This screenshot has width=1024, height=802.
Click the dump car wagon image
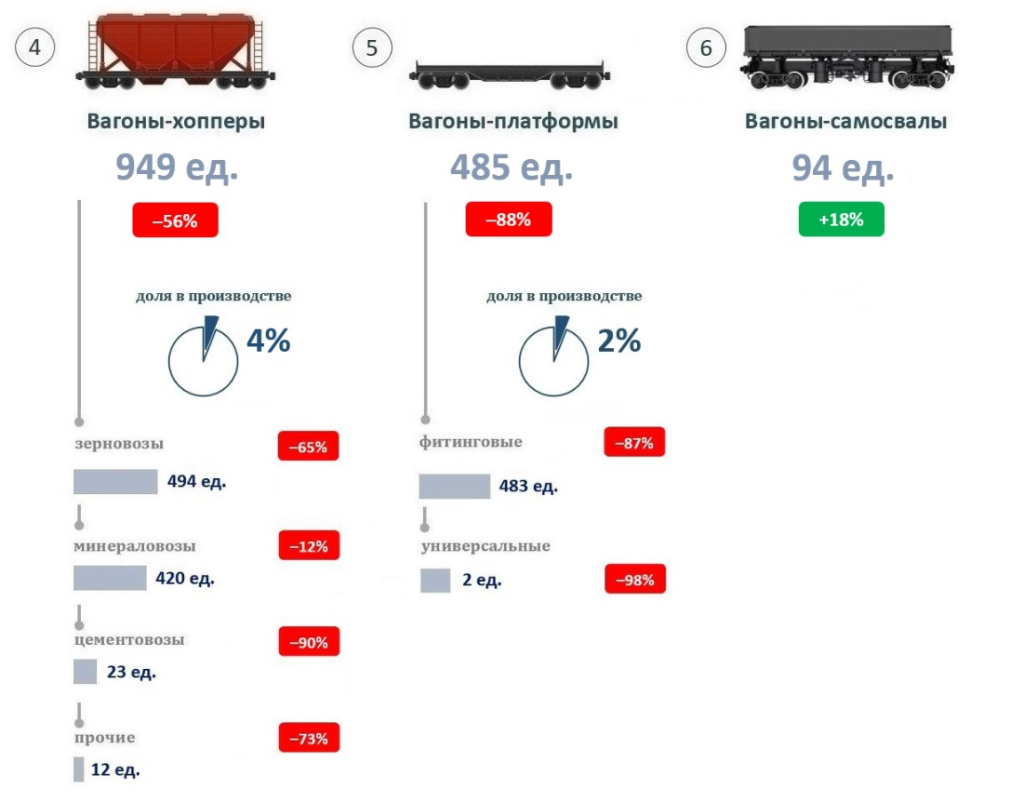click(x=846, y=57)
